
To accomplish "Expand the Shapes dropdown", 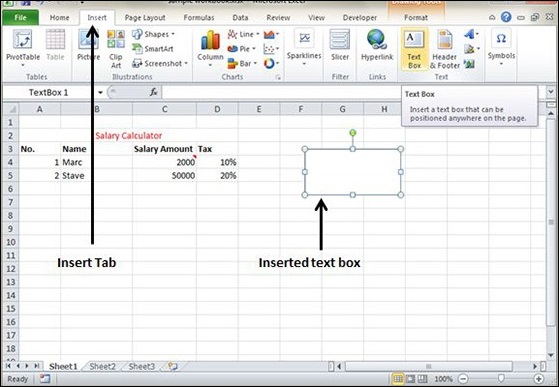I will 173,34.
